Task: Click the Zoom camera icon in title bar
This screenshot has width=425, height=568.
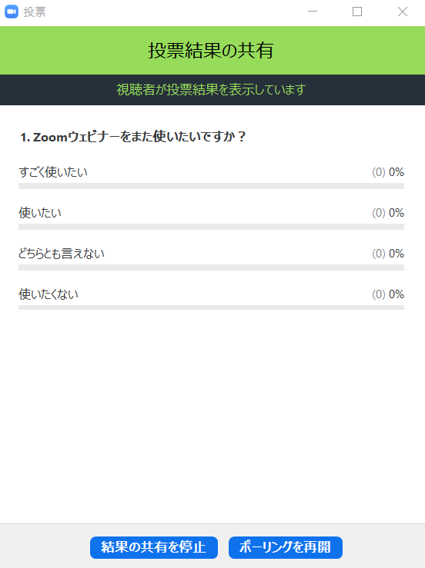Action: [11, 12]
